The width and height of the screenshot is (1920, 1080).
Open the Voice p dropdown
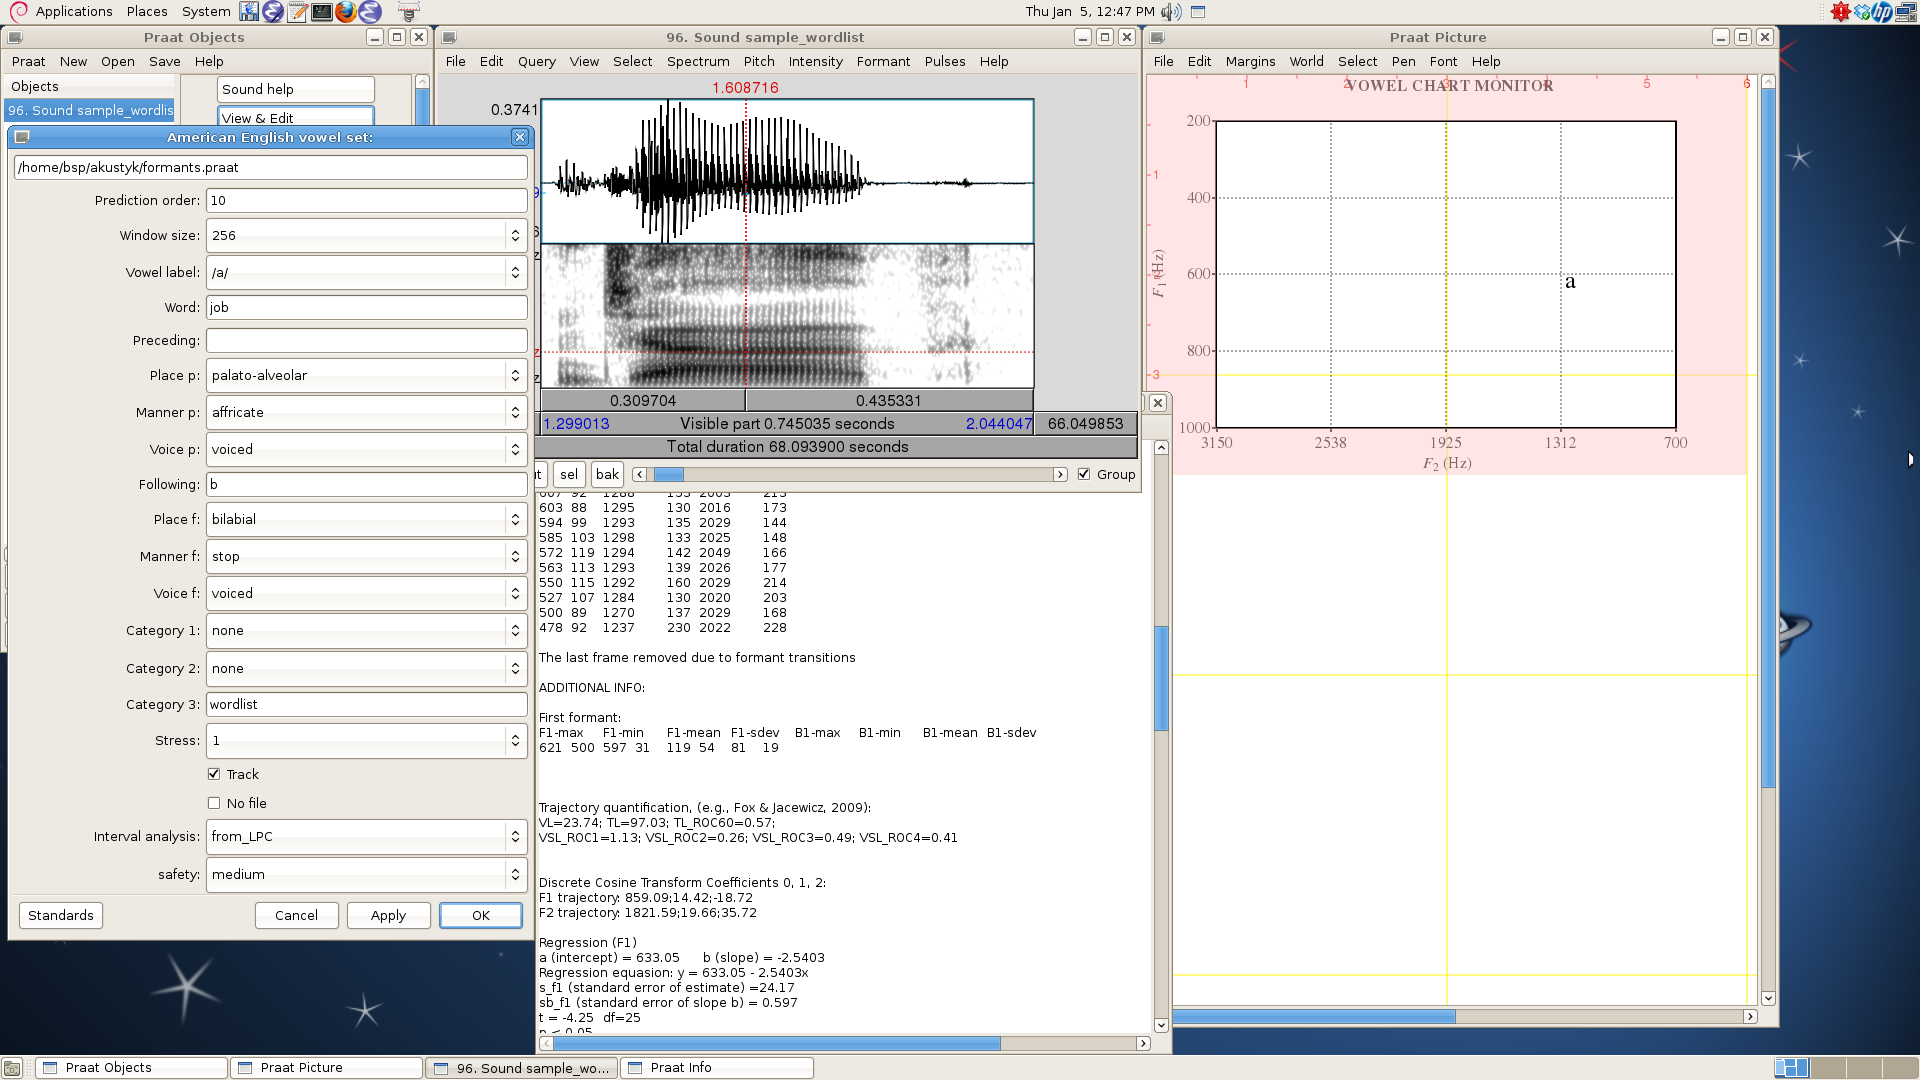point(366,450)
